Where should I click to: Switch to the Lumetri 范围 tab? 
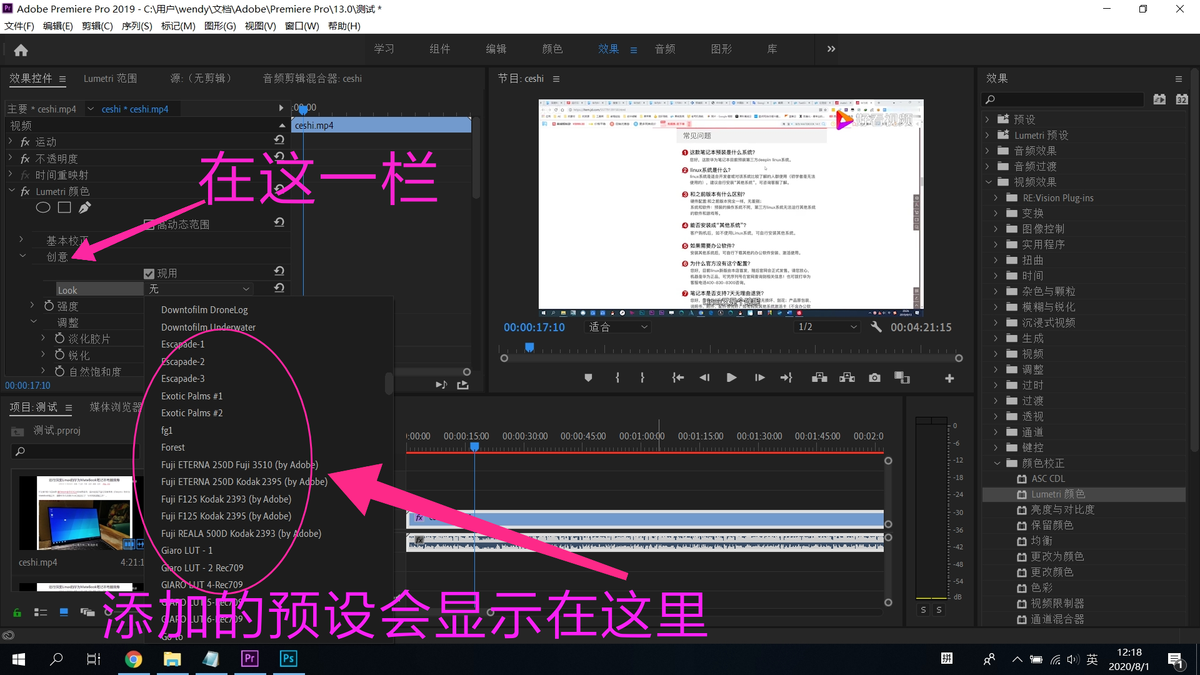[x=110, y=78]
